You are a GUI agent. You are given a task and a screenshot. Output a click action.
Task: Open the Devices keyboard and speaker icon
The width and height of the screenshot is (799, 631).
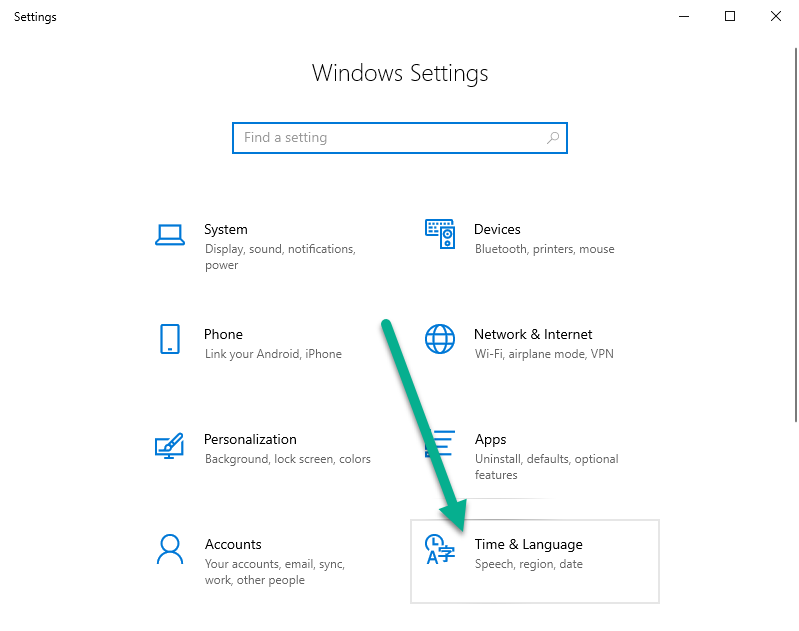coord(440,234)
